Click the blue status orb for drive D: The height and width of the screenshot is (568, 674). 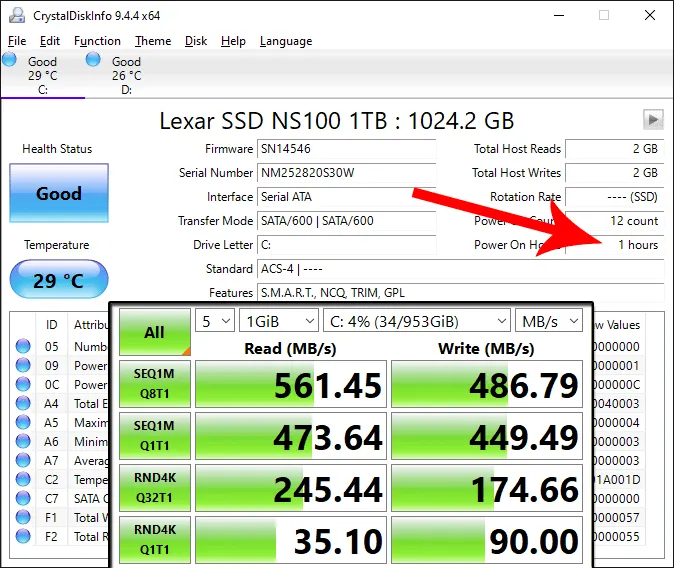(93, 60)
